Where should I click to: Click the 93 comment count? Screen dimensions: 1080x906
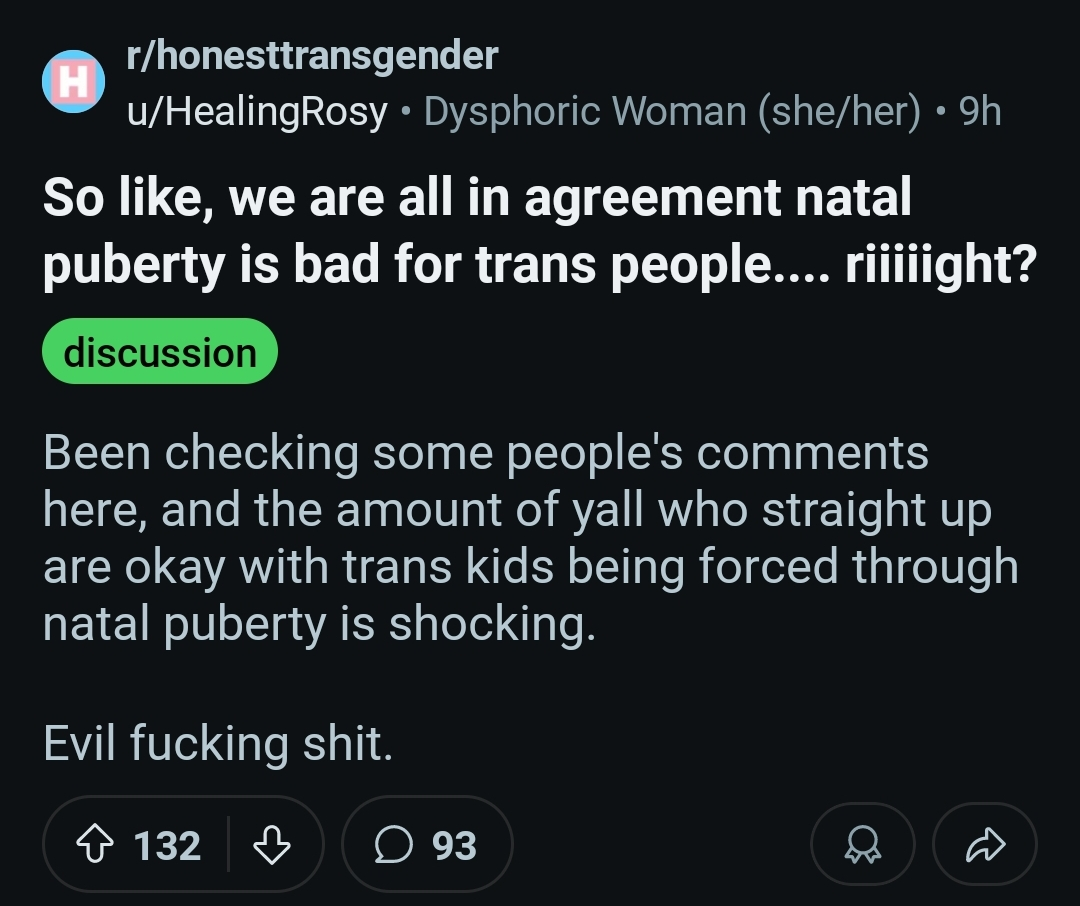pos(454,846)
